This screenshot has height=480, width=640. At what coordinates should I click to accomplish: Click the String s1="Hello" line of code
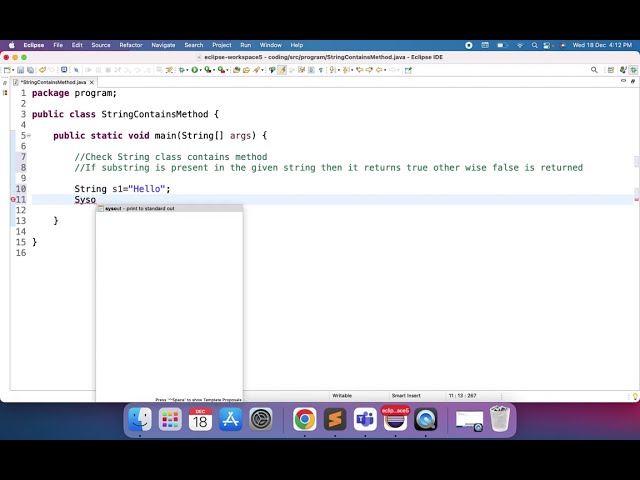click(122, 189)
